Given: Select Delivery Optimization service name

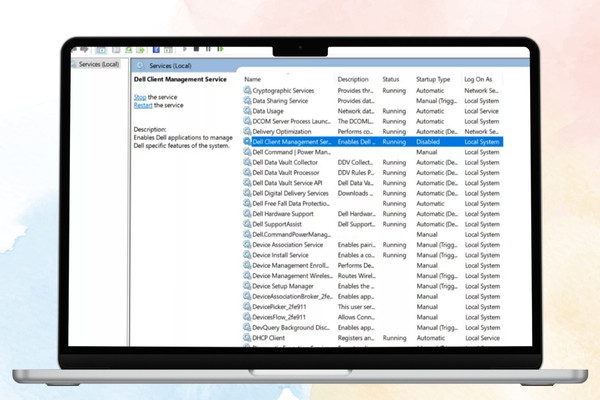Looking at the screenshot, I should (282, 132).
